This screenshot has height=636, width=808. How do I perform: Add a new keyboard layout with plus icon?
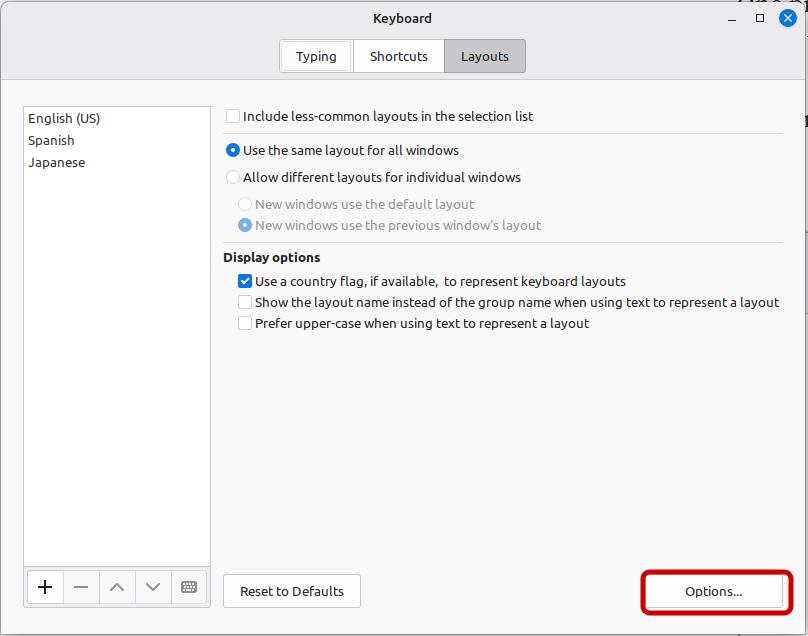tap(45, 587)
